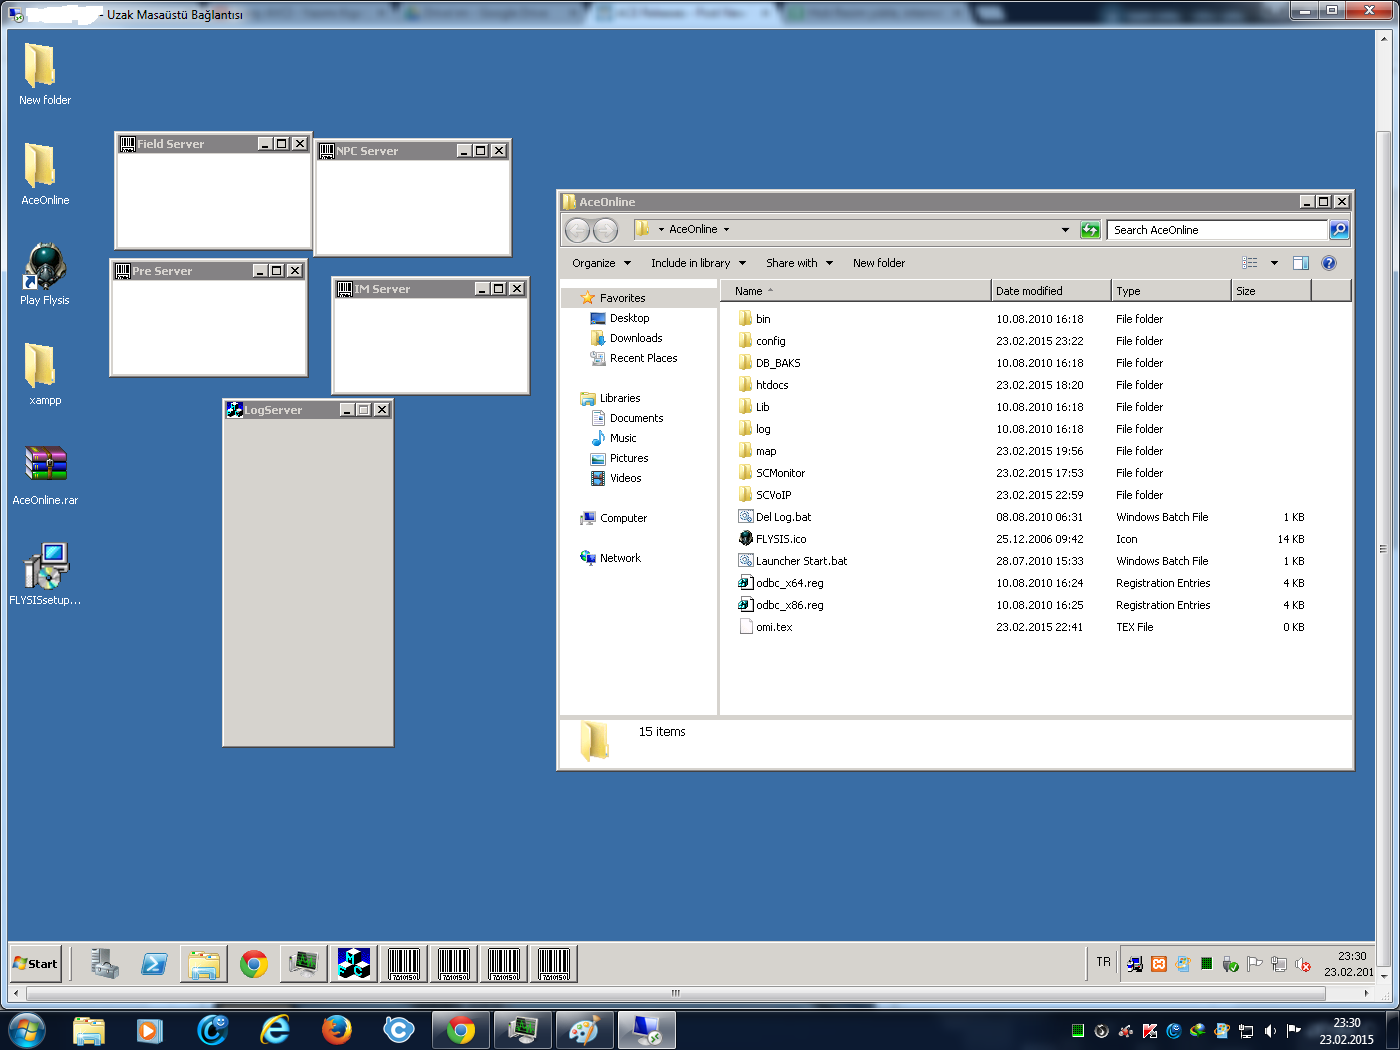
Task: Click the remote desktop Start button
Action: 35,964
